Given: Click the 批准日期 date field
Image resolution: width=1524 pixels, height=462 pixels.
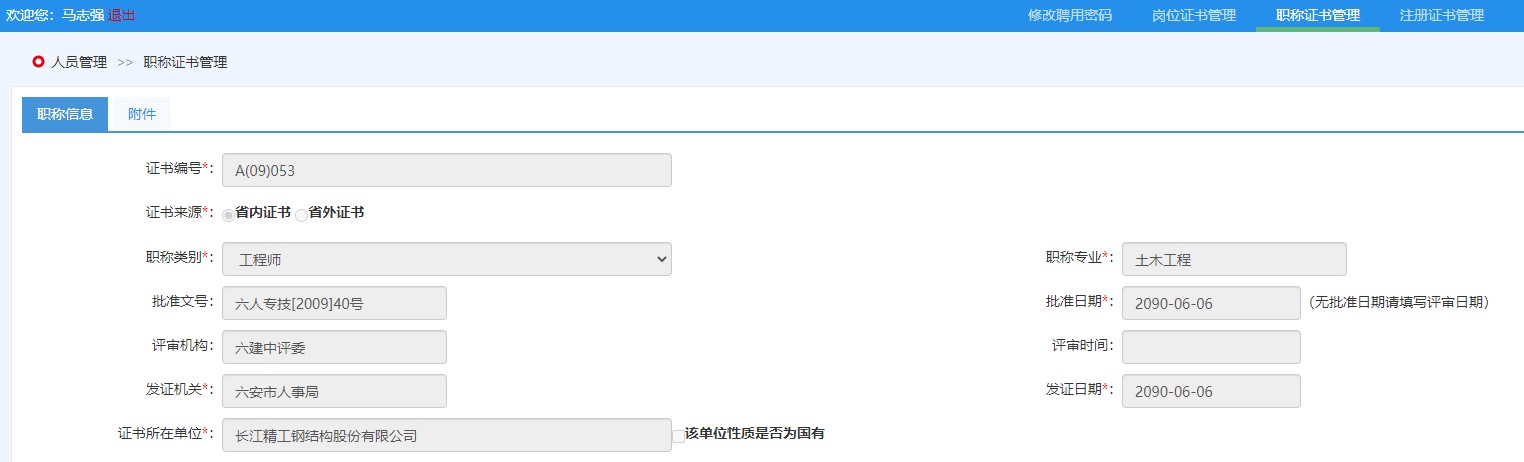Looking at the screenshot, I should 1211,303.
